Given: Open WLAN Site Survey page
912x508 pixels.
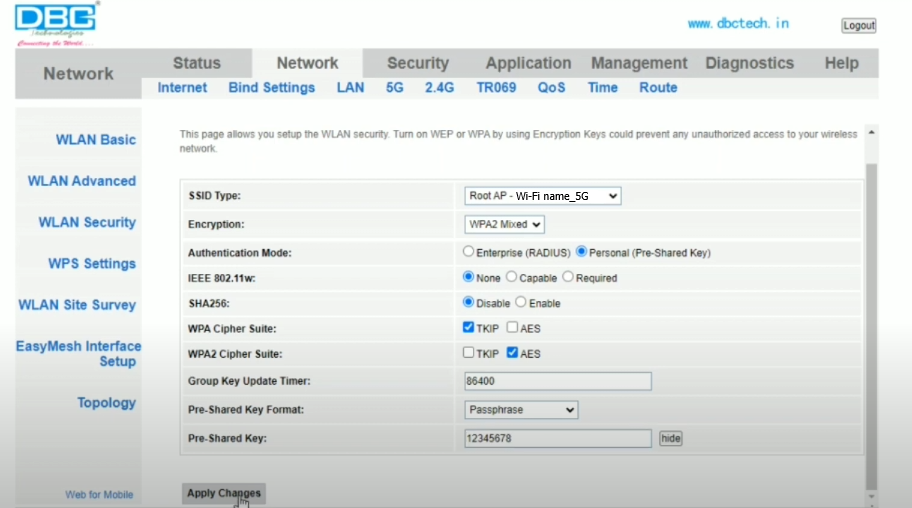Looking at the screenshot, I should tap(77, 305).
